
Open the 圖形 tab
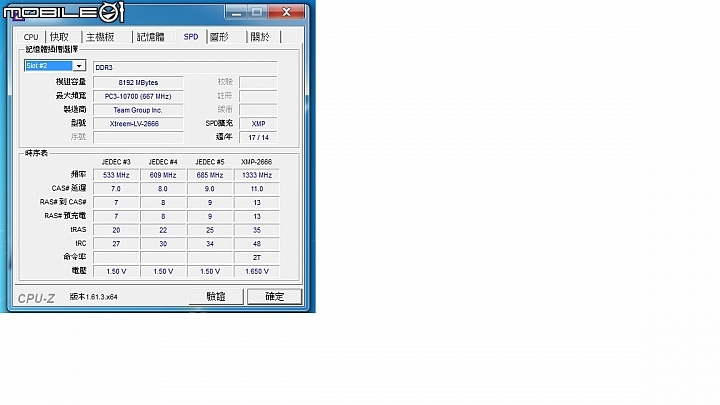pyautogui.click(x=219, y=37)
